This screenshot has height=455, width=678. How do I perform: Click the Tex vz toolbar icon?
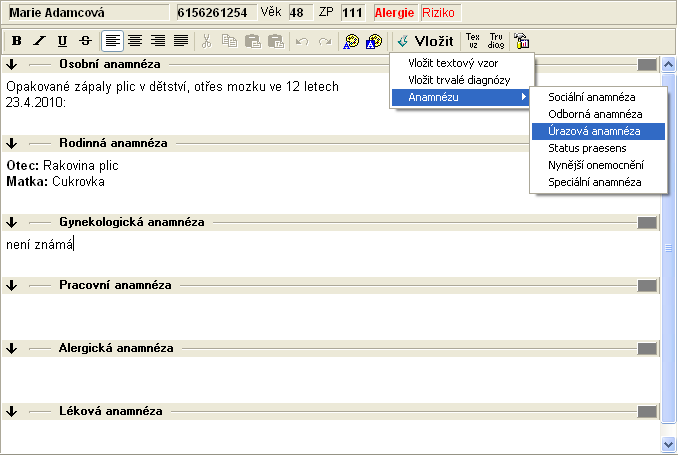click(473, 41)
